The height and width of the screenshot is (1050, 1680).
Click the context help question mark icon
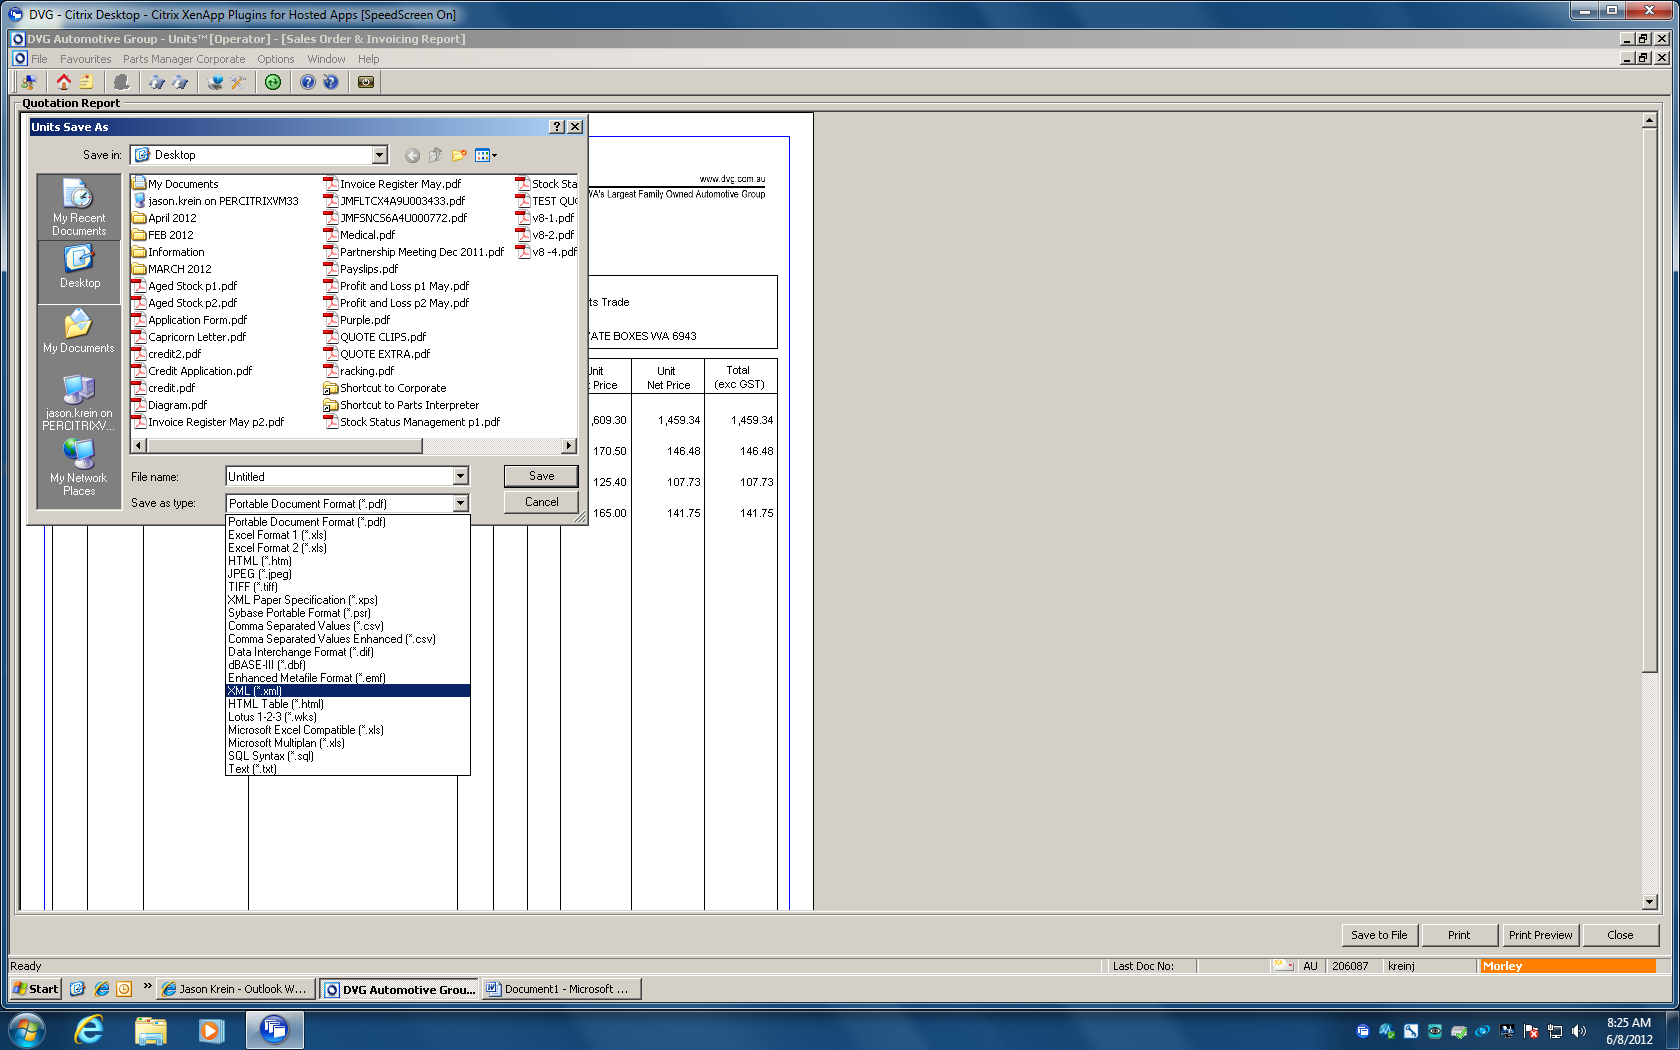(331, 82)
